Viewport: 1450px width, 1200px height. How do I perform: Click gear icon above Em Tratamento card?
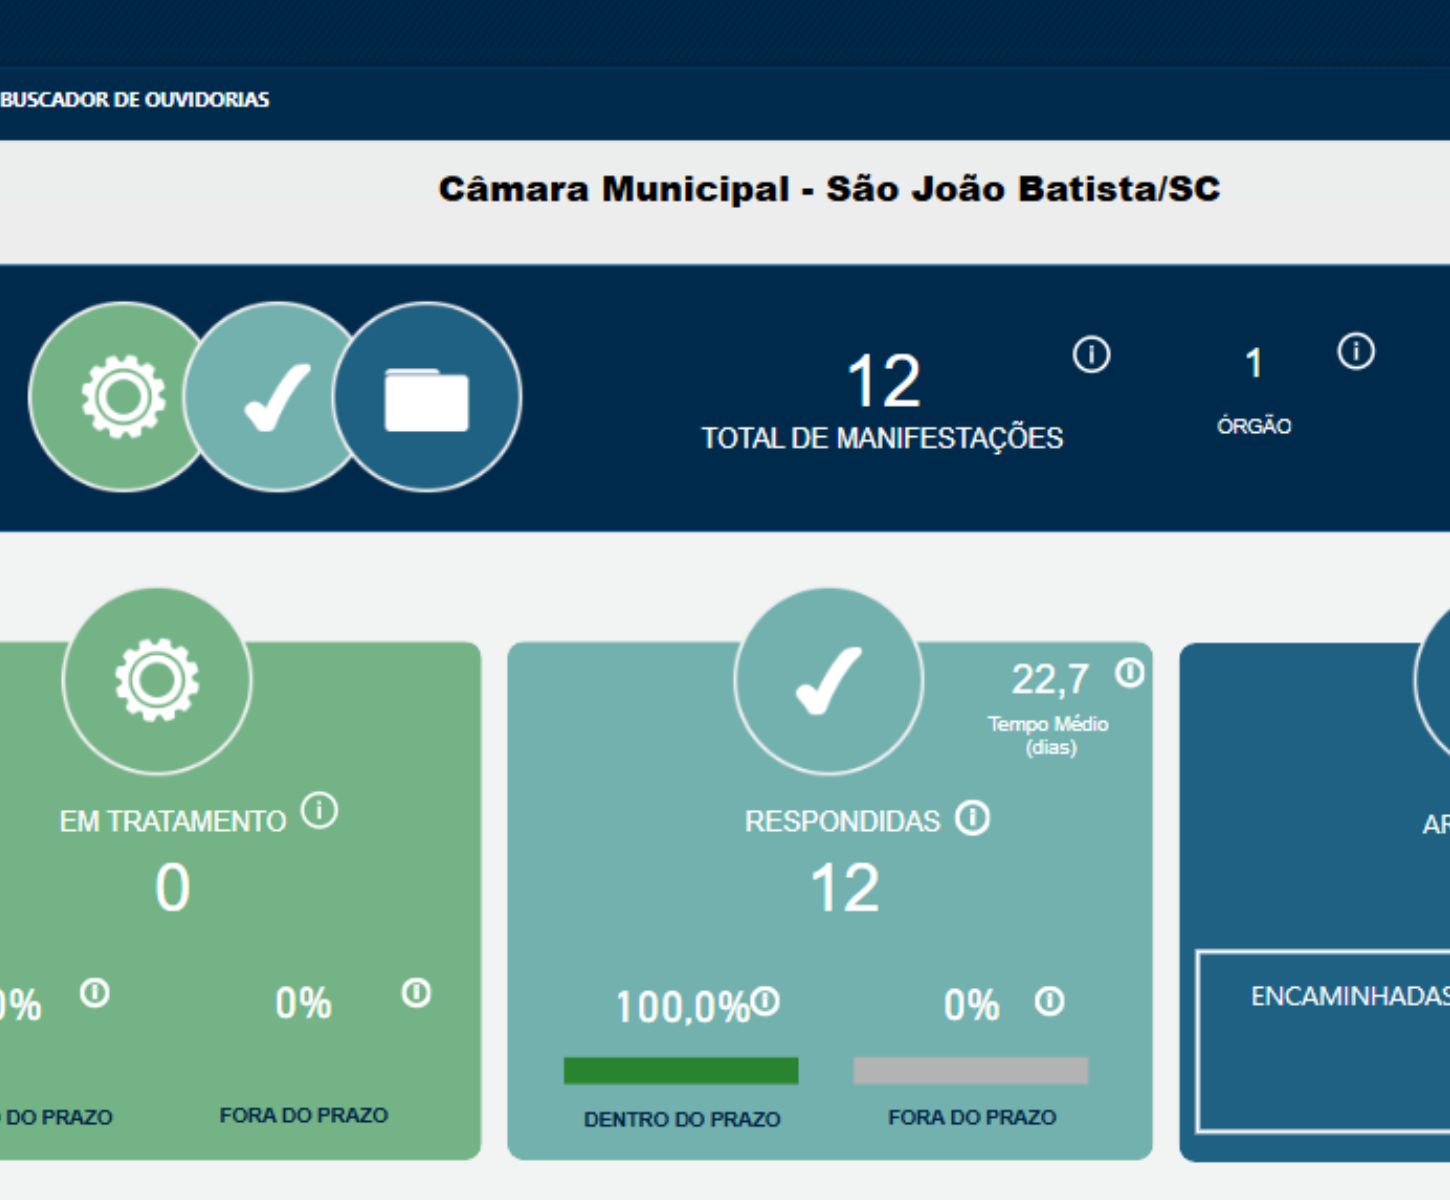click(157, 681)
